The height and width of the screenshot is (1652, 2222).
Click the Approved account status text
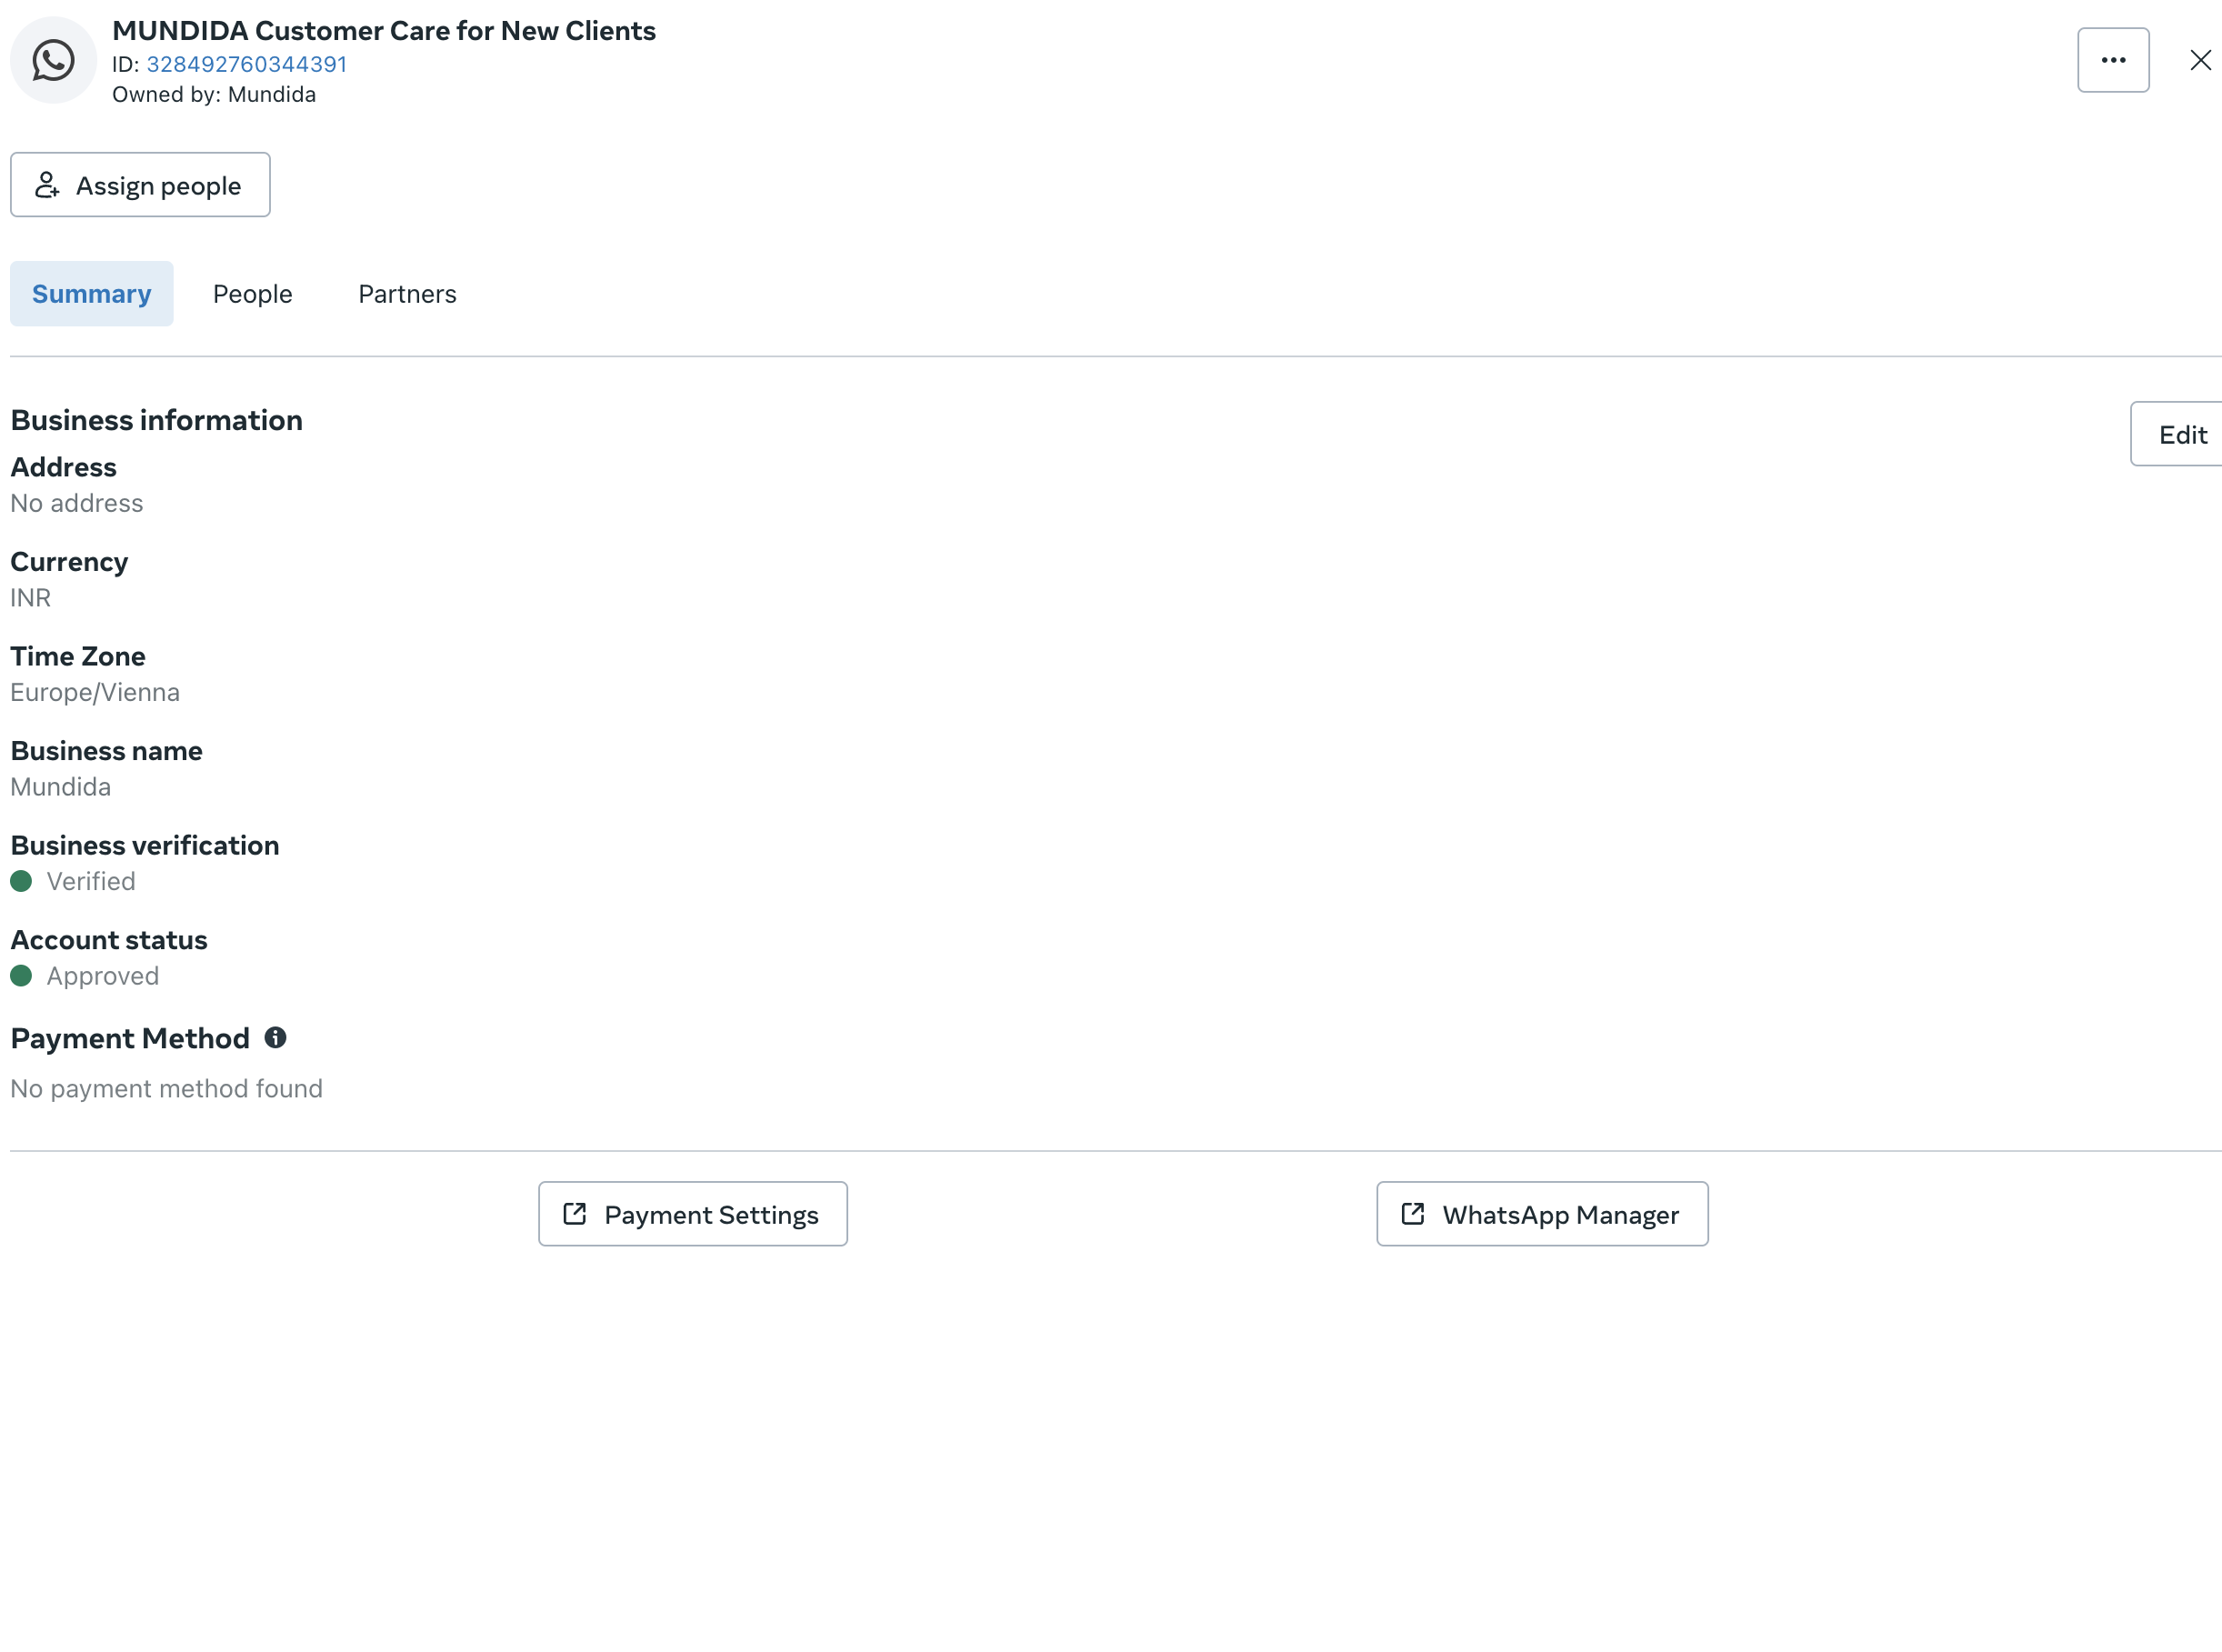point(103,976)
